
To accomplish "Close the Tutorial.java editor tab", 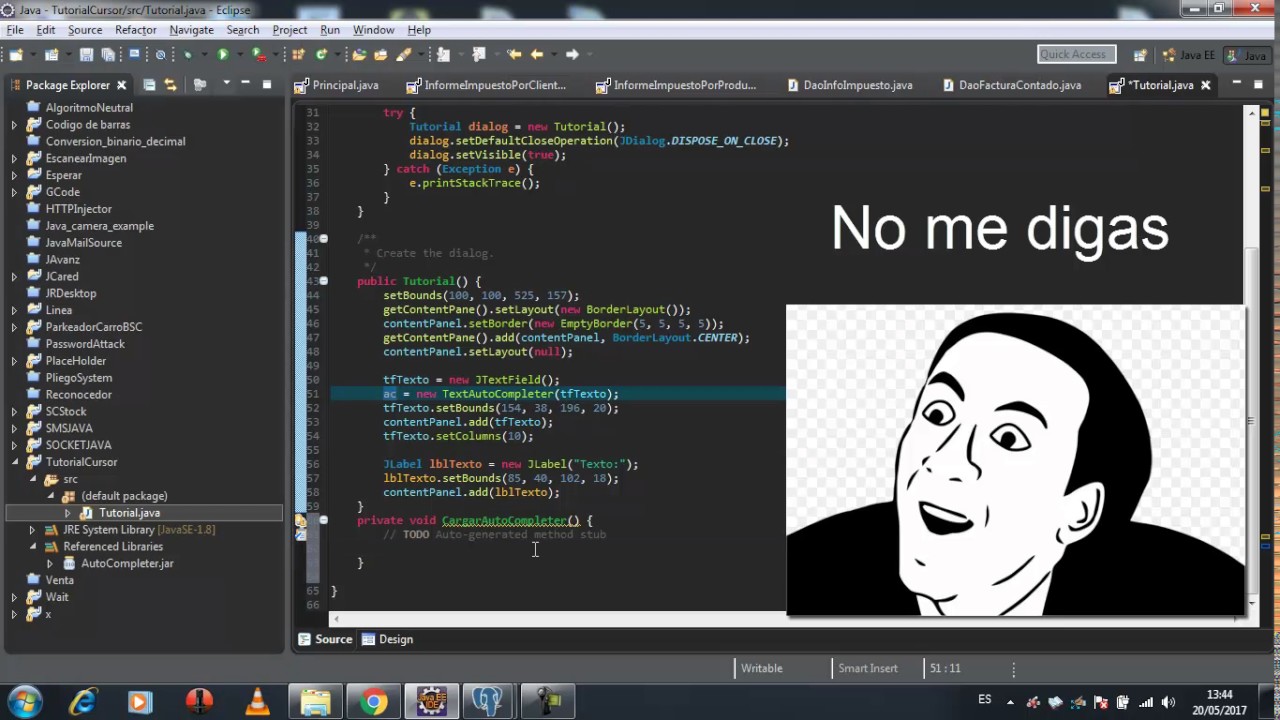I will [1205, 85].
